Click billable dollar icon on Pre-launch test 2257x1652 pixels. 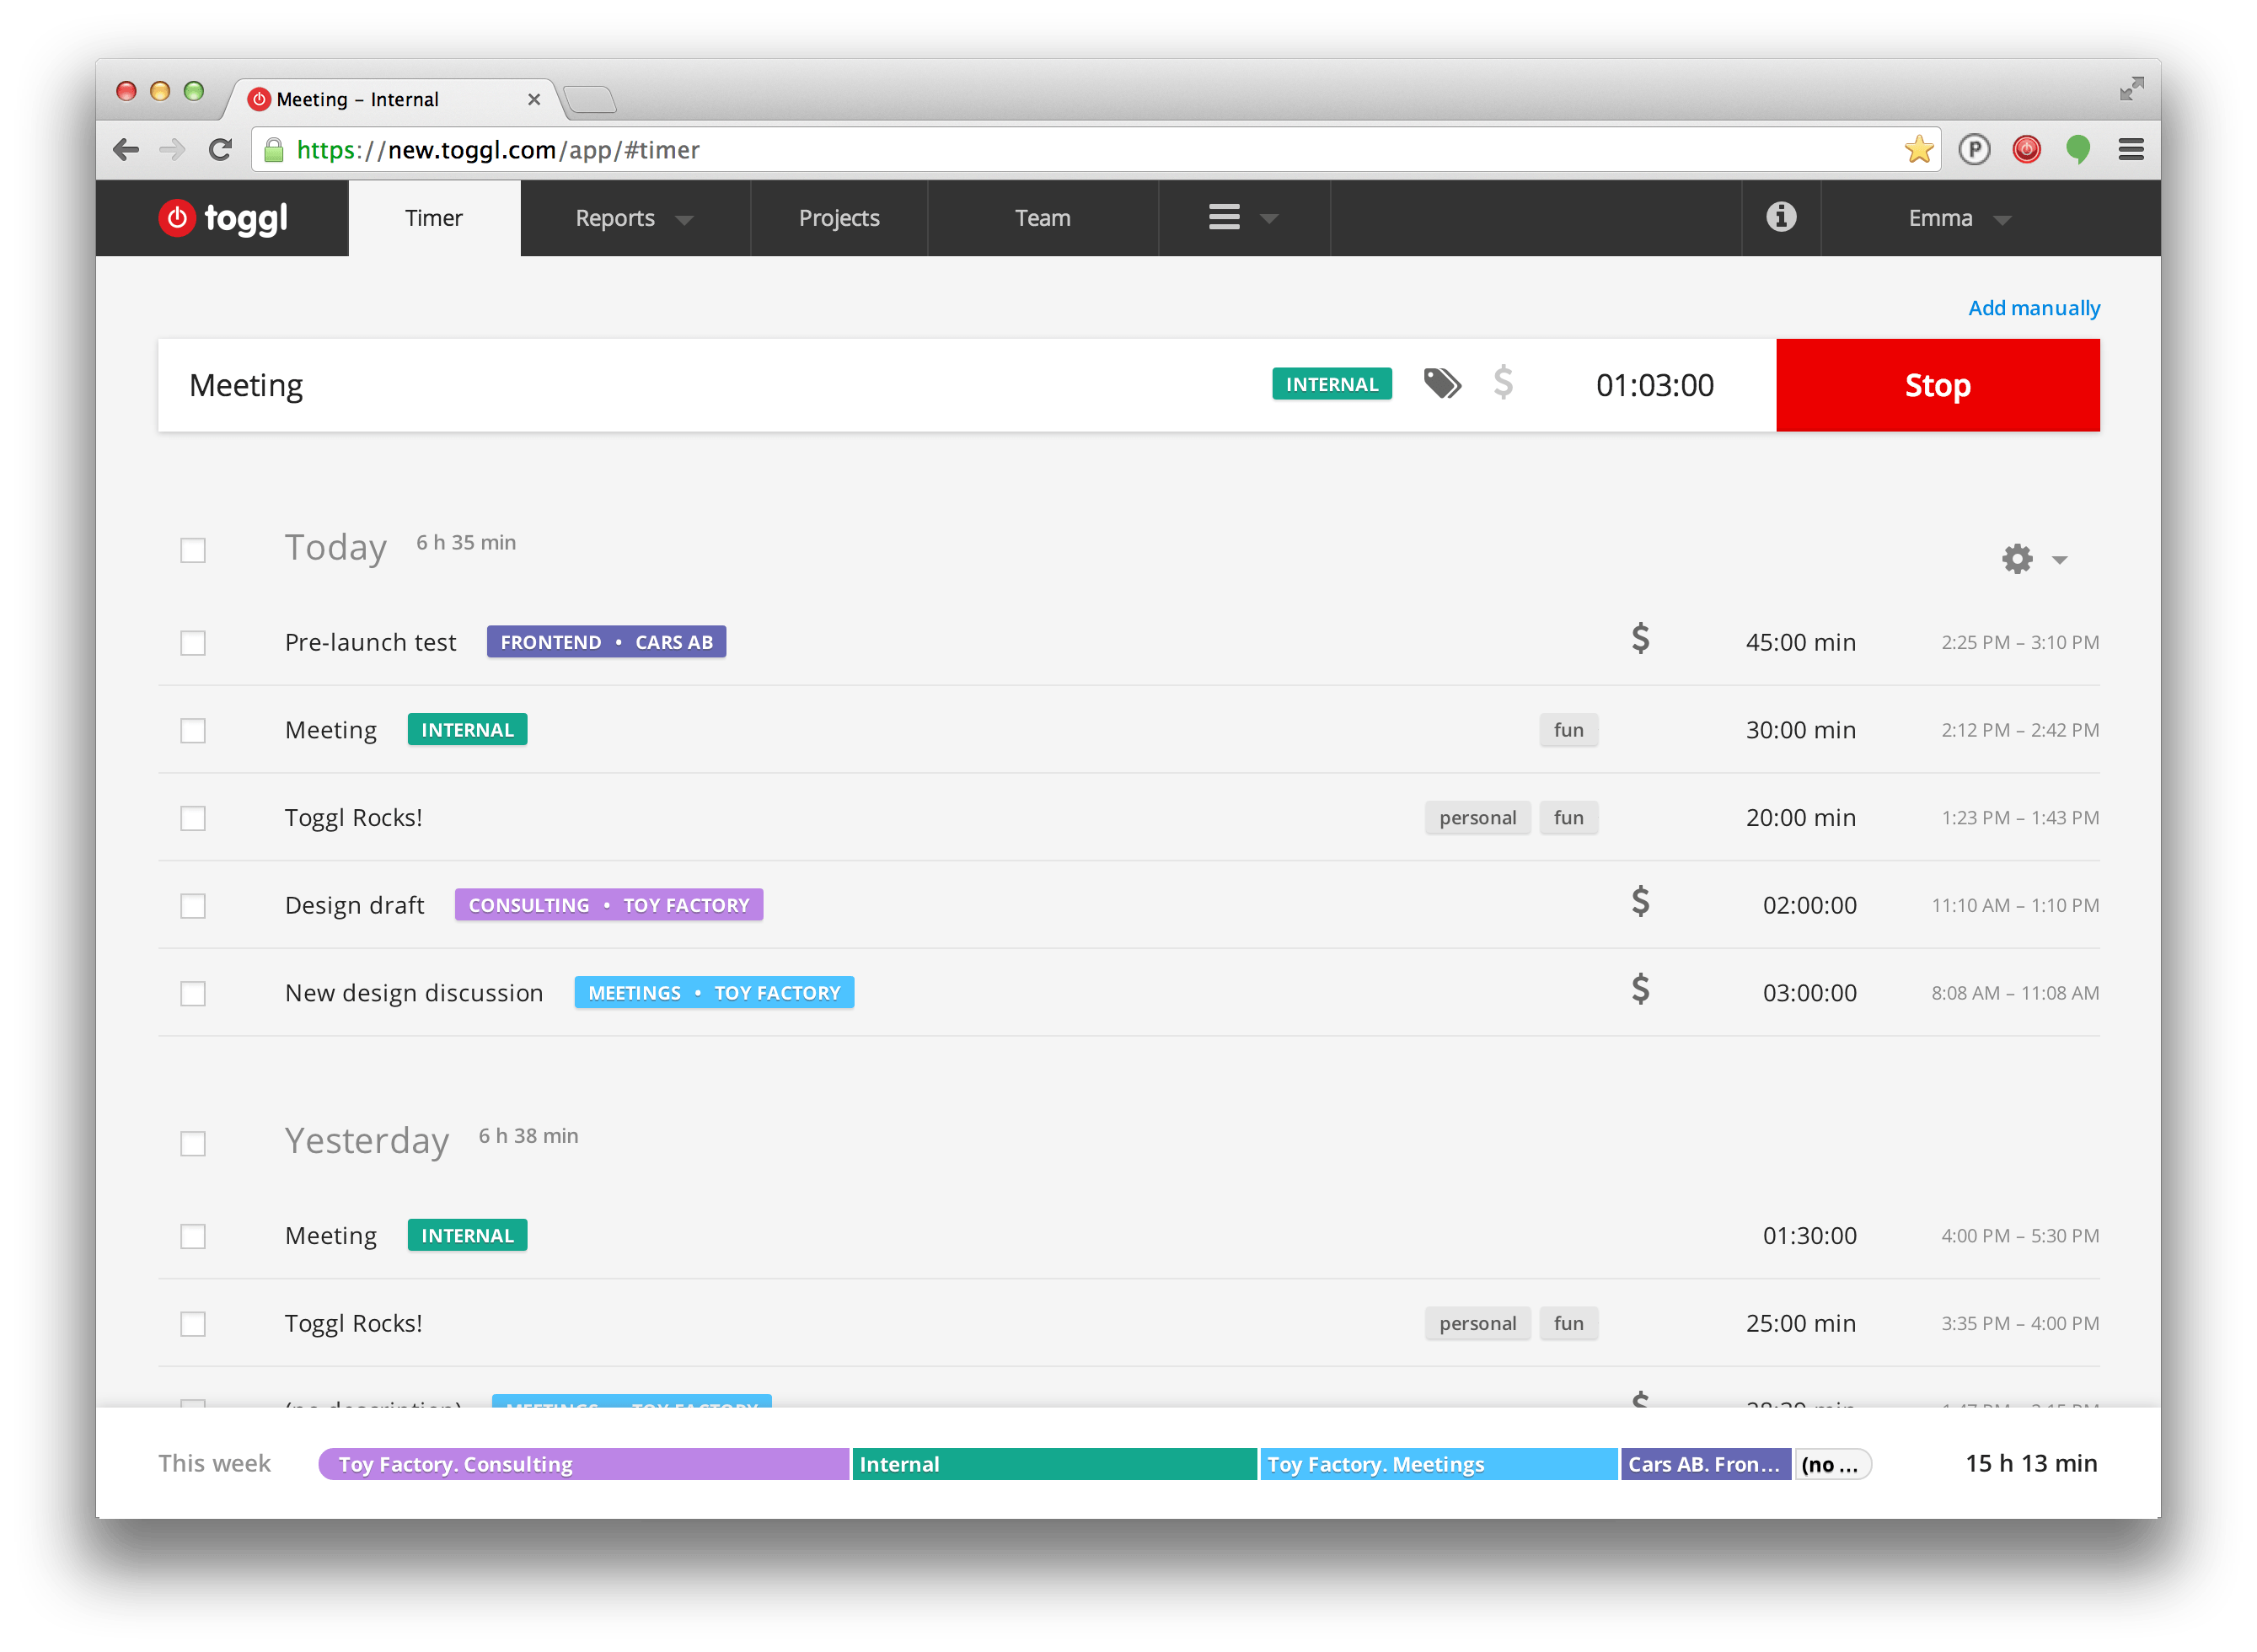(1640, 639)
